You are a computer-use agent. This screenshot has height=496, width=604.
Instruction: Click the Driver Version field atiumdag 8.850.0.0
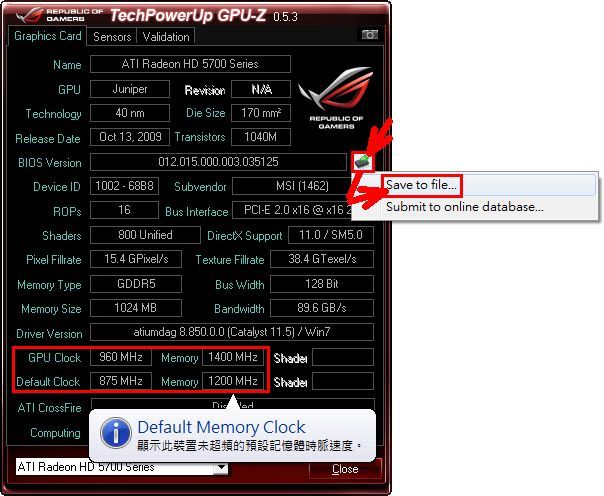pos(232,332)
